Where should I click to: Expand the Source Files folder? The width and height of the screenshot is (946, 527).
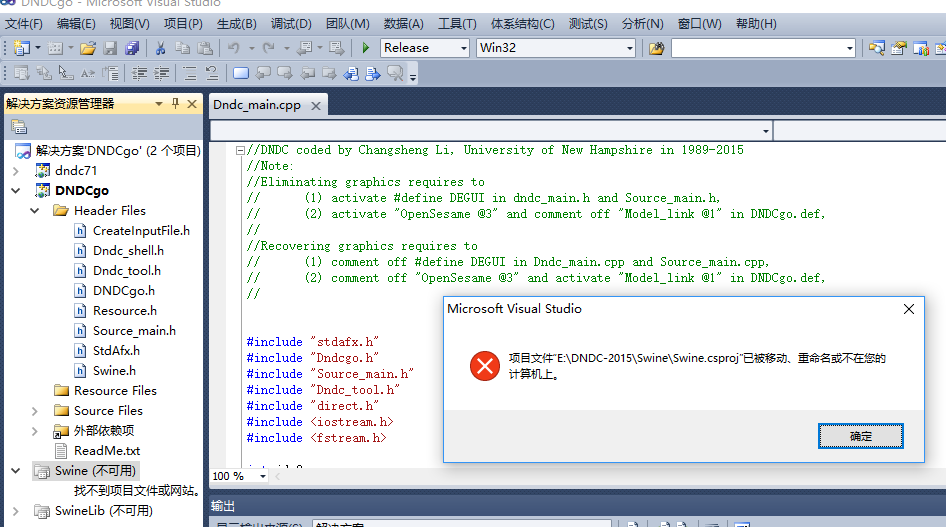pyautogui.click(x=34, y=411)
